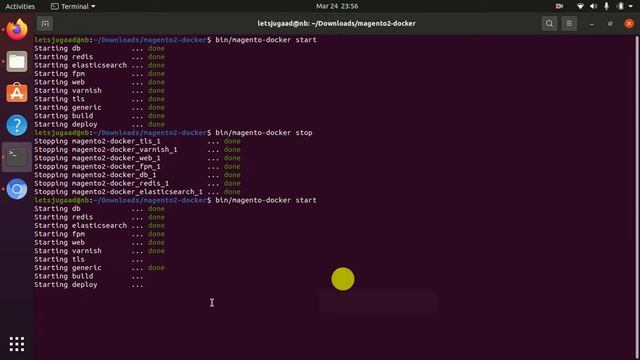The height and width of the screenshot is (360, 640).
Task: Close the terminal window
Action: point(629,24)
